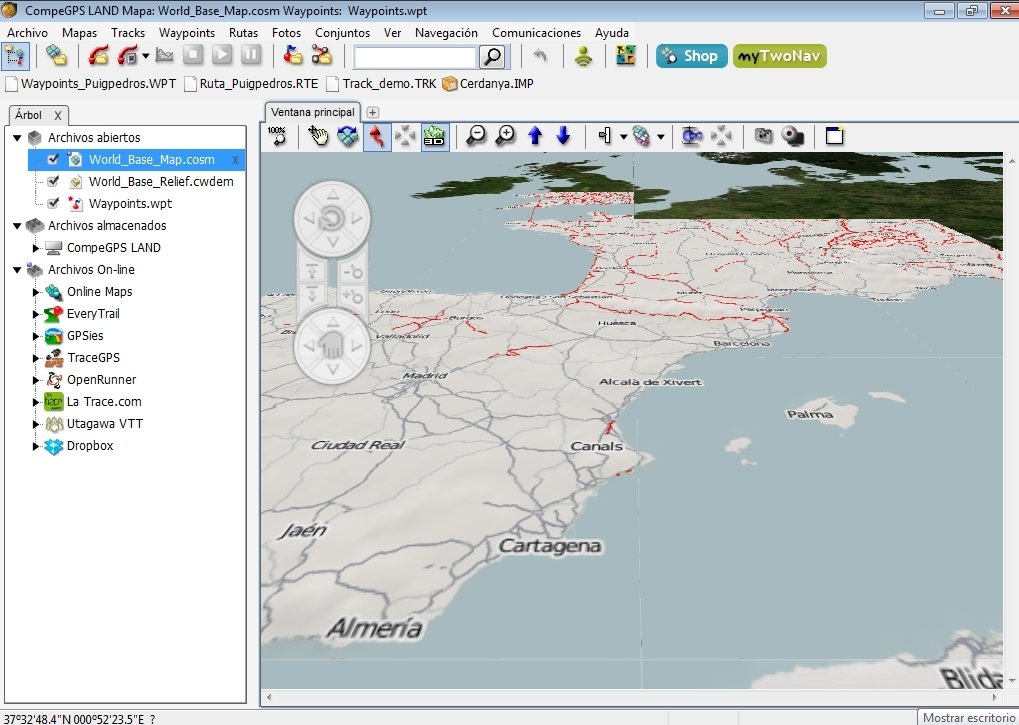1019x725 pixels.
Task: Expand the Dropbox tree node
Action: click(x=36, y=446)
